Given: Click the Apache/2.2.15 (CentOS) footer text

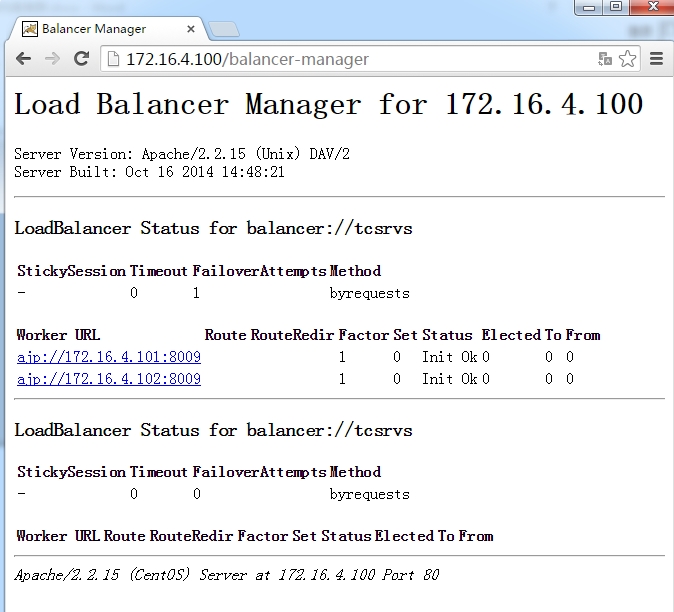Looking at the screenshot, I should 226,575.
